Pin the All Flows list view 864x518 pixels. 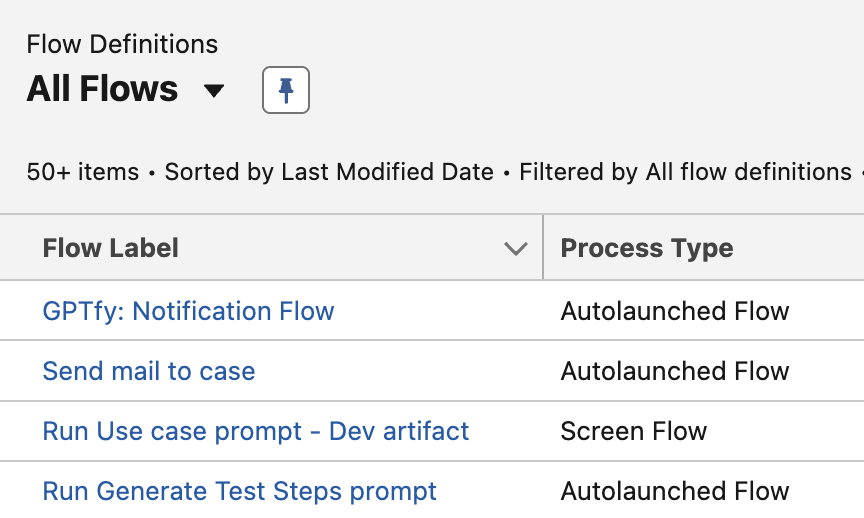coord(285,90)
